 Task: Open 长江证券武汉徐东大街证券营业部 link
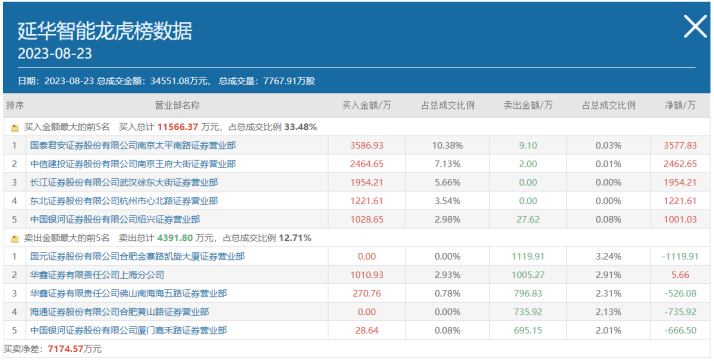(x=124, y=183)
